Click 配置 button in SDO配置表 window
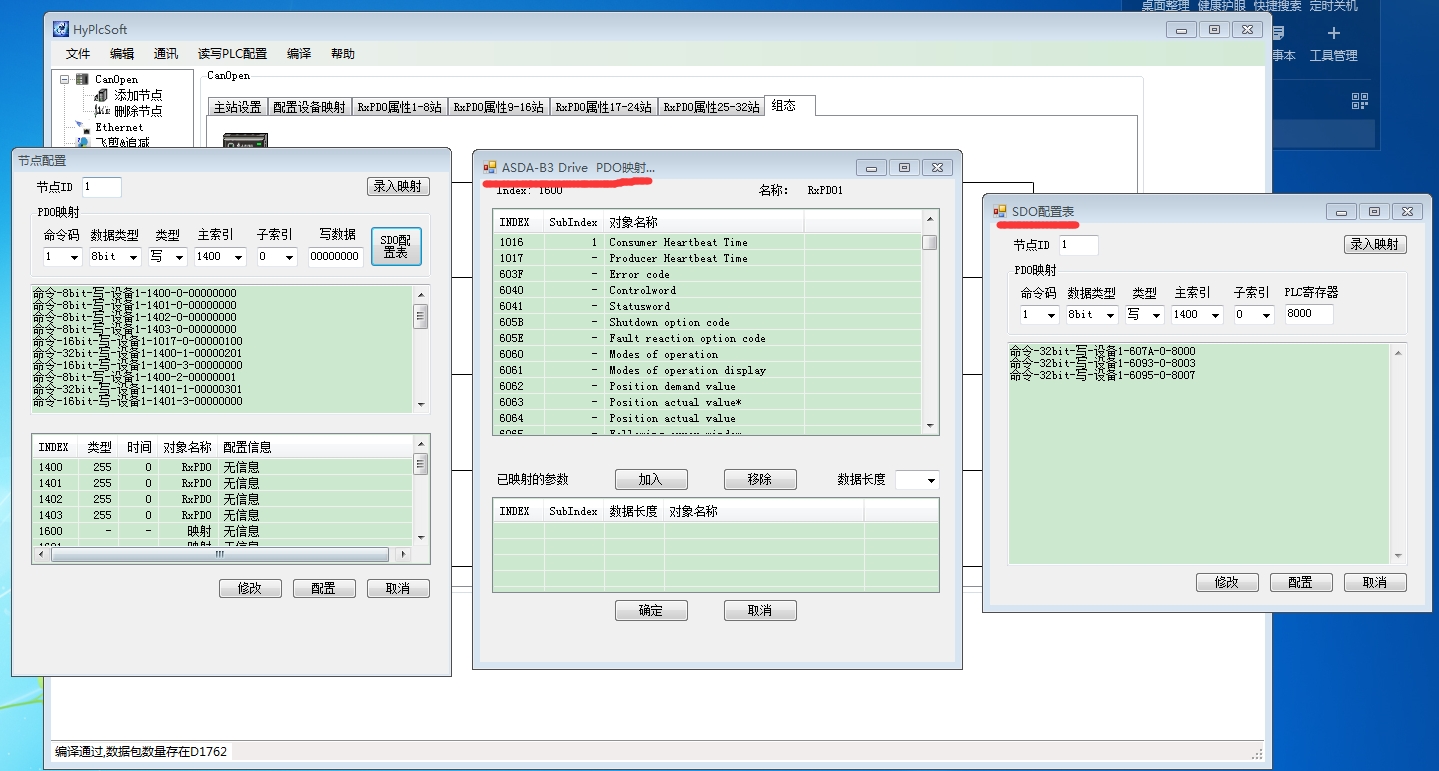Image resolution: width=1439 pixels, height=771 pixels. click(1301, 582)
